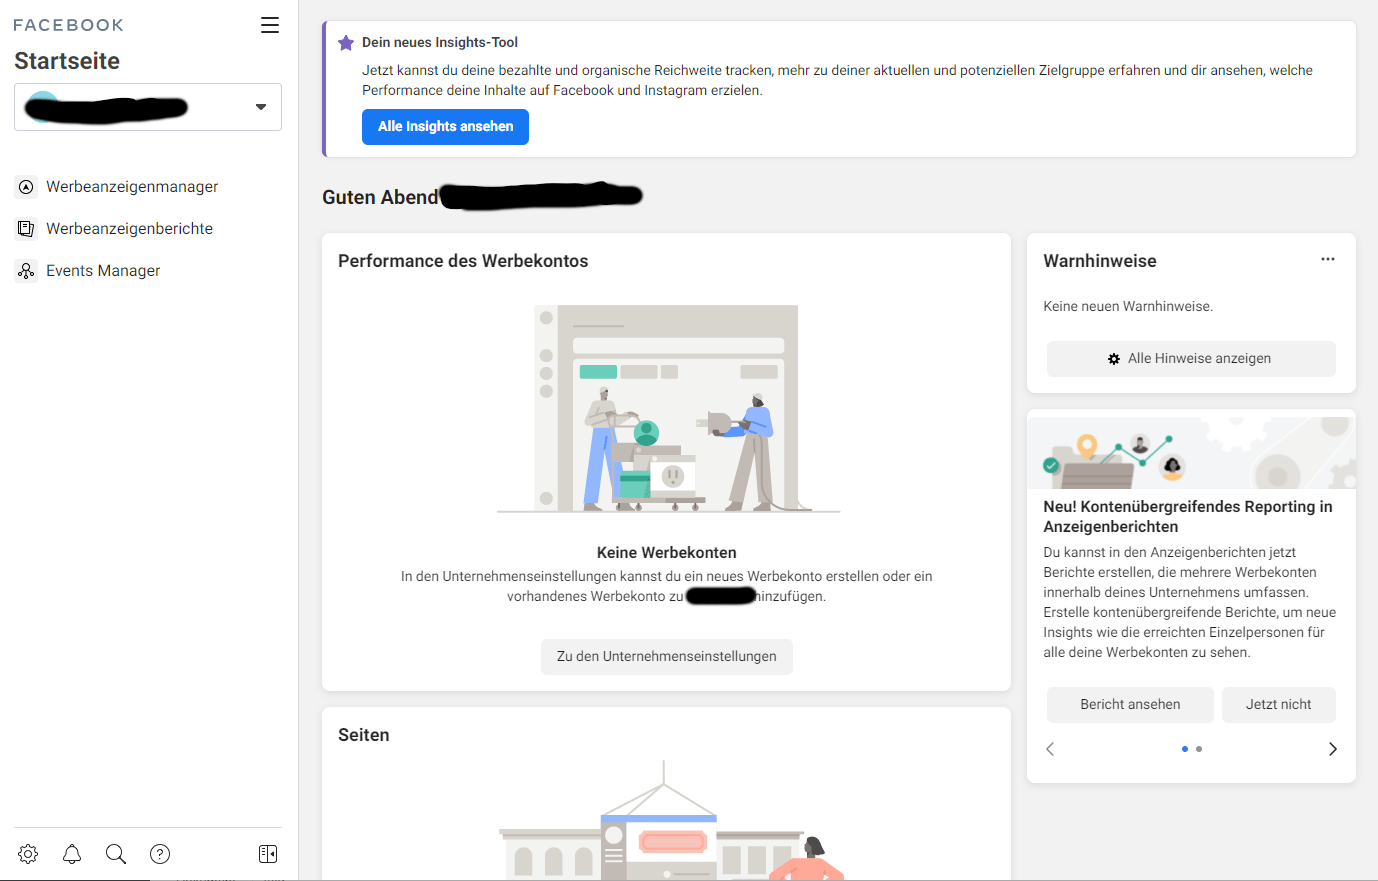Go to previous card with left chevron
The height and width of the screenshot is (881, 1378).
(x=1050, y=749)
